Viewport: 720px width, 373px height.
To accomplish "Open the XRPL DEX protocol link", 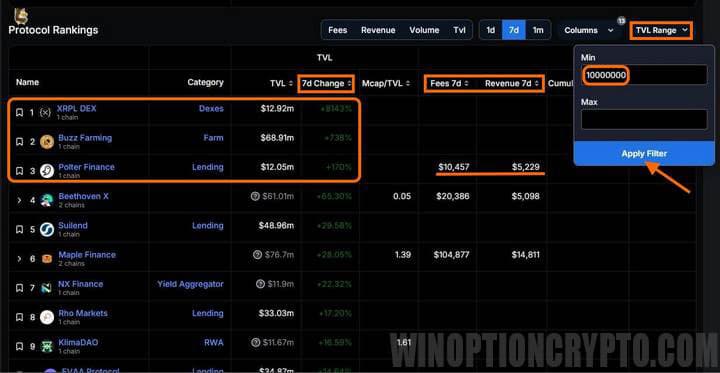I will tap(77, 109).
